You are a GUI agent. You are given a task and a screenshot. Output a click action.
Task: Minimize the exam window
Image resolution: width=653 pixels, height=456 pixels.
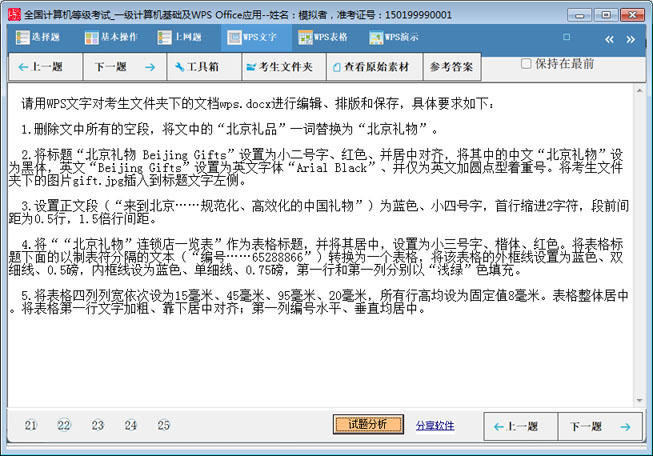(579, 15)
